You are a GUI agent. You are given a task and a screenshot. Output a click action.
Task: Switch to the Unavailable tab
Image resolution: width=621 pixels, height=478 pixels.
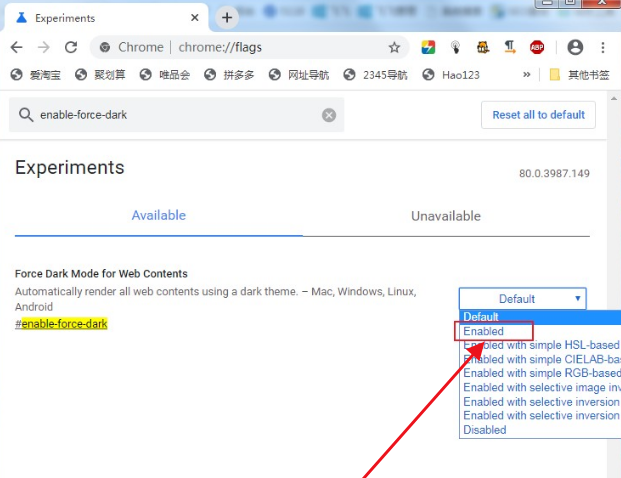pyautogui.click(x=446, y=216)
